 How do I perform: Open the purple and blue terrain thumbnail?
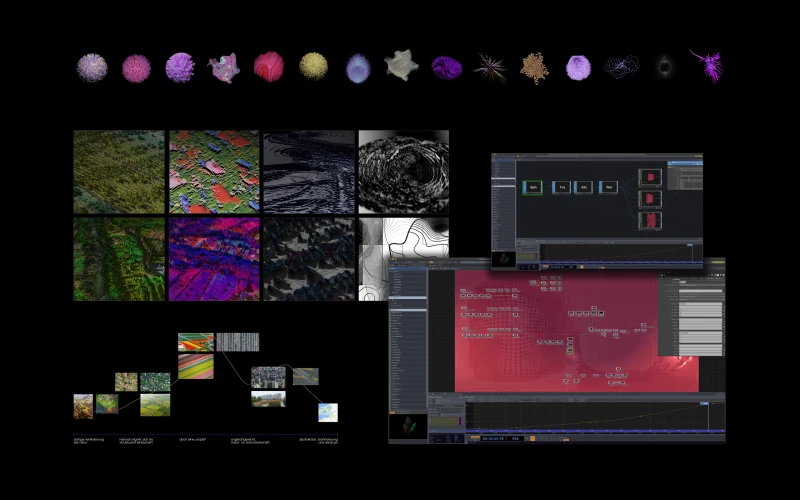[x=213, y=259]
